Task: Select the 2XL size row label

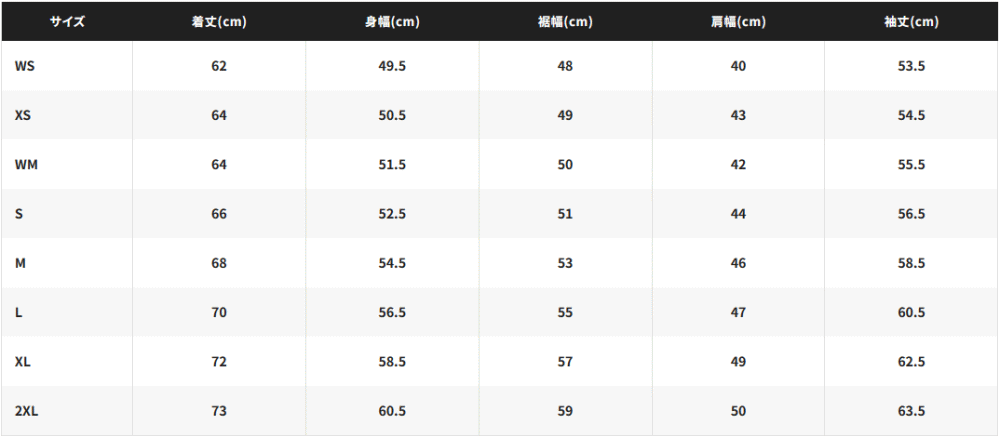Action: pyautogui.click(x=26, y=411)
